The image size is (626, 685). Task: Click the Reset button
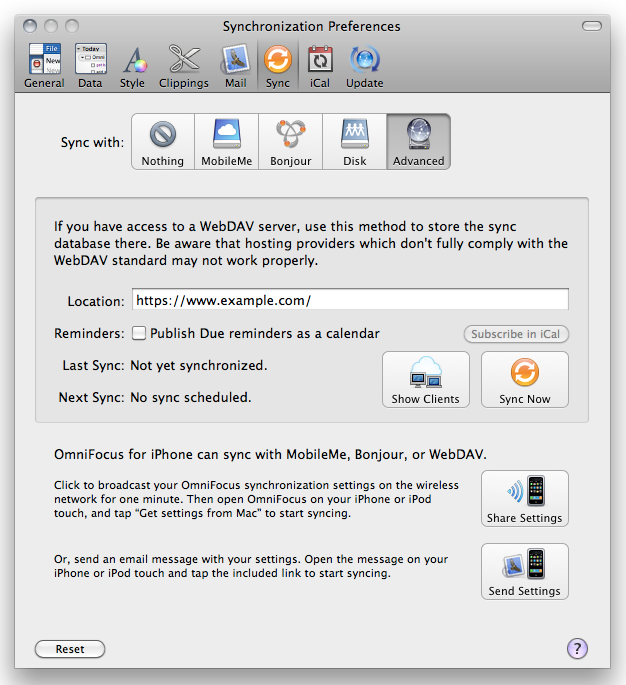70,649
